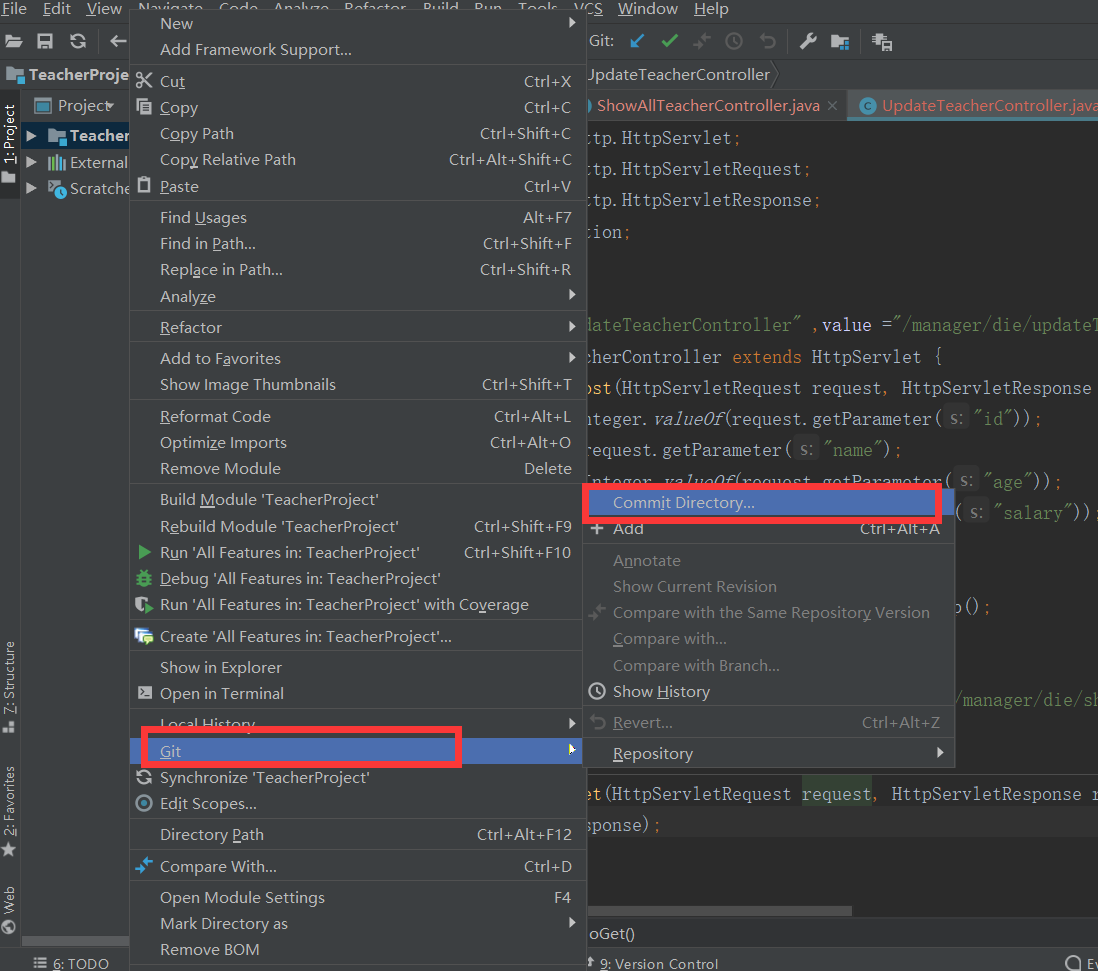Click the Synchronize icon in main toolbar
1098x971 pixels.
pos(78,41)
